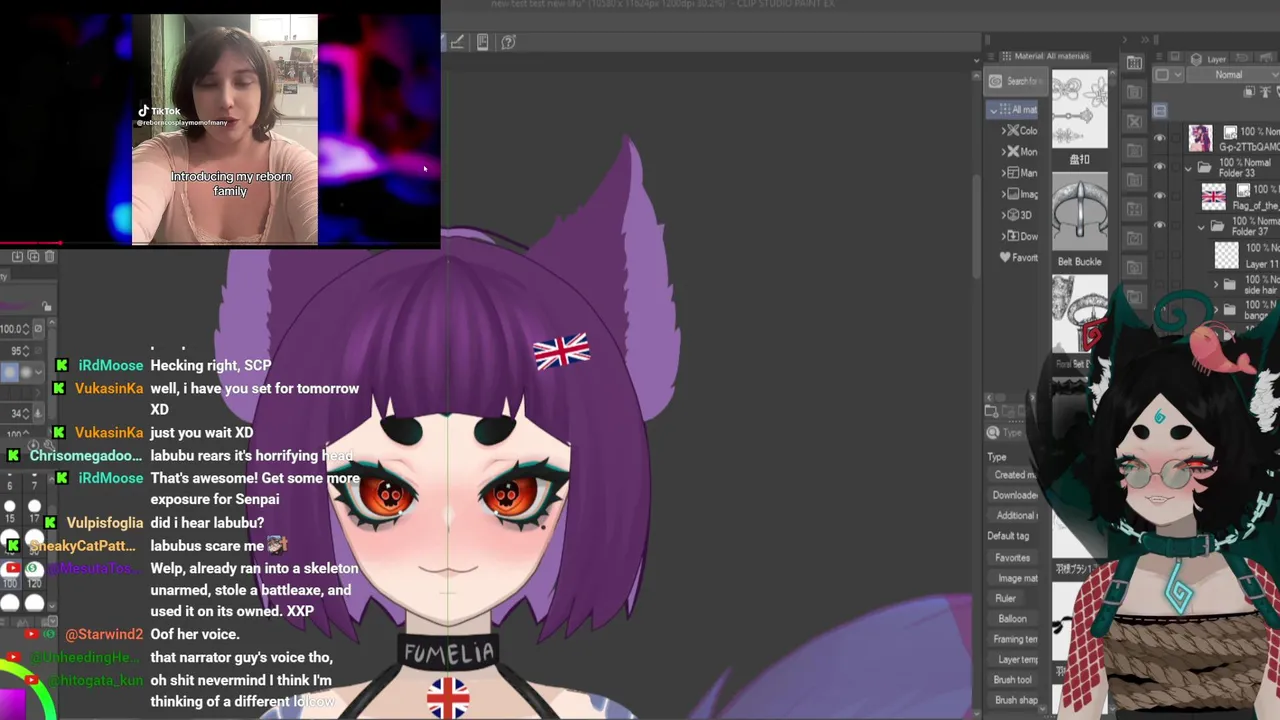Collapse Folder 33 in the layer list
Viewport: 1280px width, 720px height.
click(1189, 168)
